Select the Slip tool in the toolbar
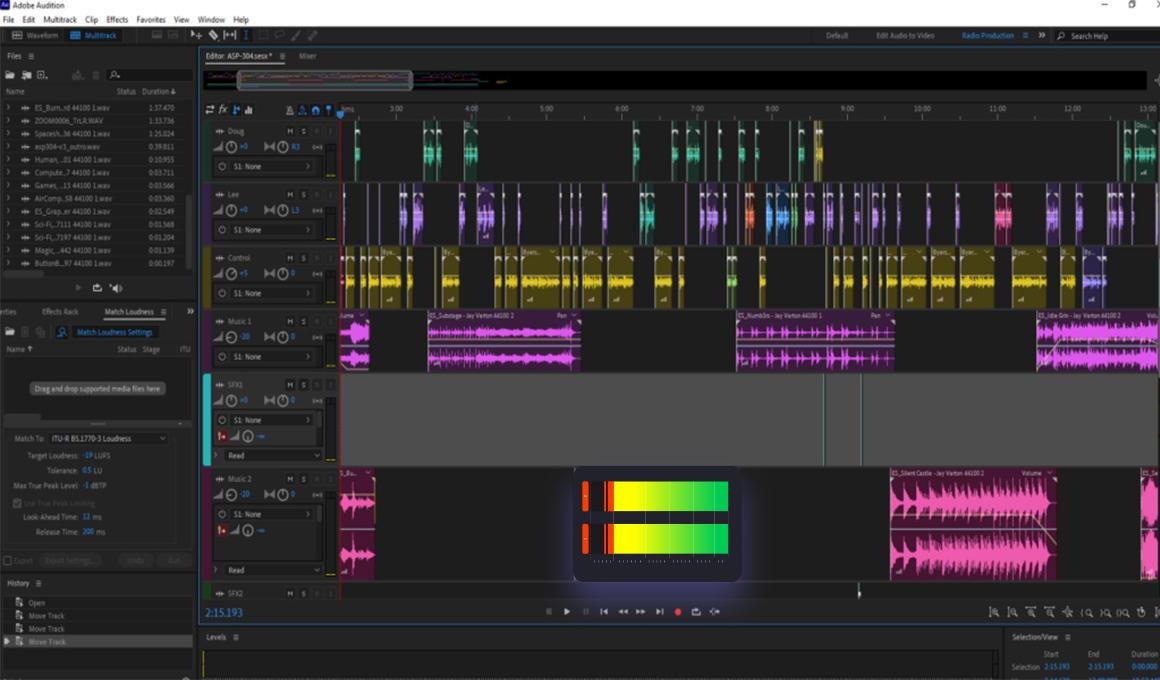This screenshot has width=1160, height=680. point(230,35)
